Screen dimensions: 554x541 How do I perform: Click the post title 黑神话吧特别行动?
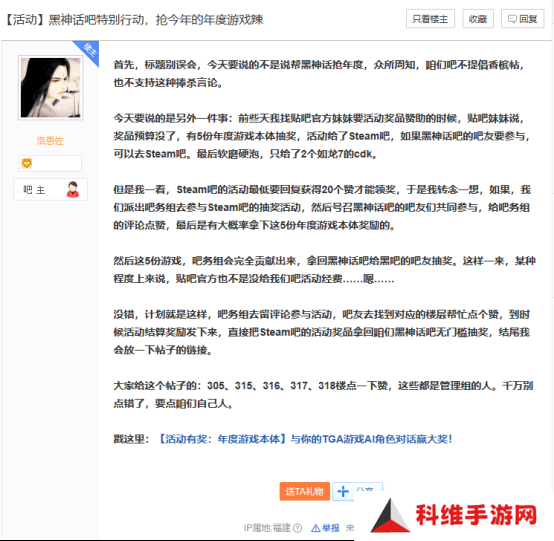tap(96, 19)
